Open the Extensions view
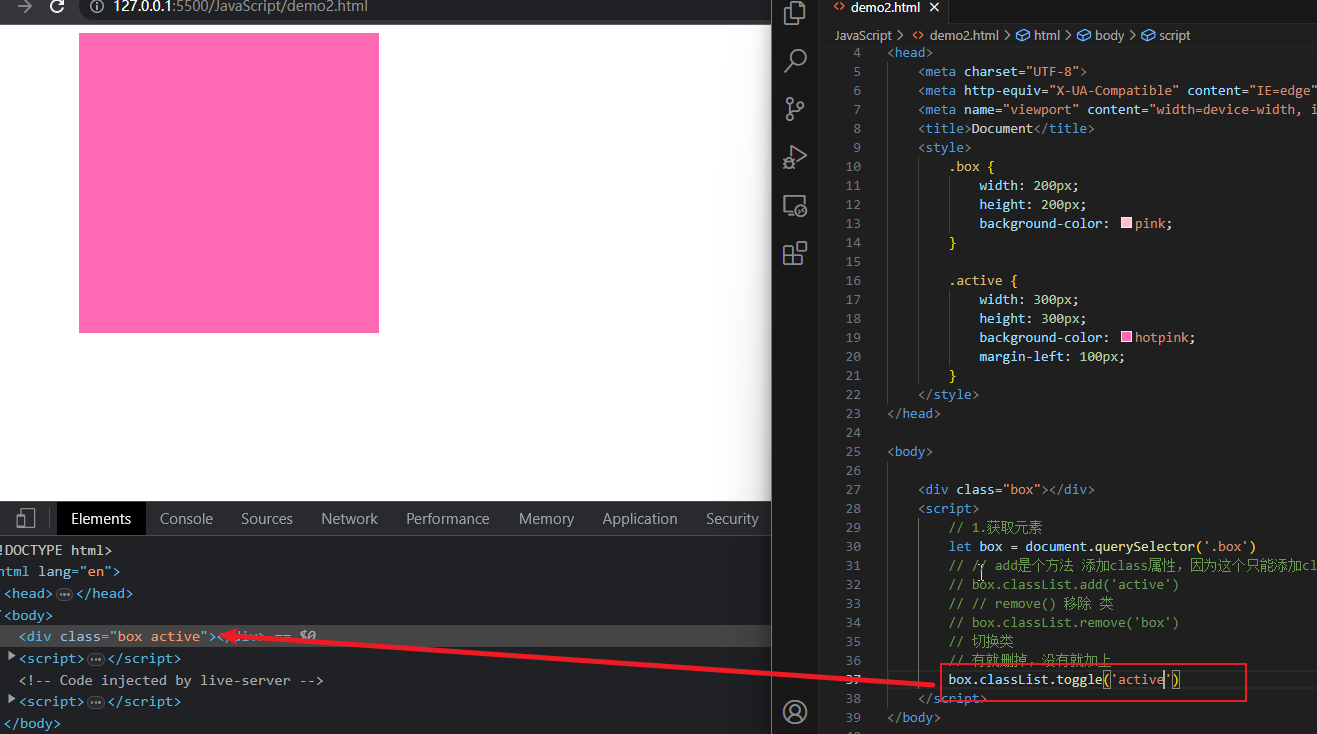Screen dimensions: 1317x734 [x=795, y=254]
